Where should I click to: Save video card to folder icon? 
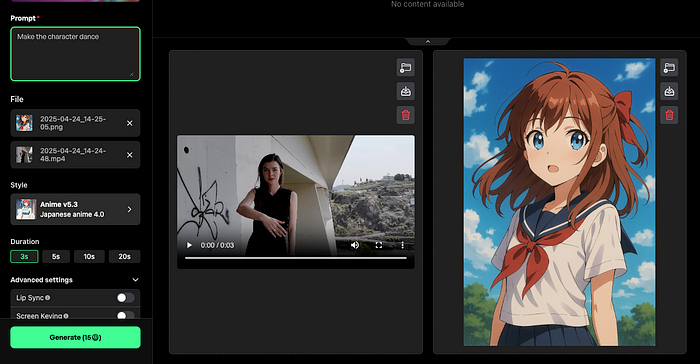coord(405,67)
